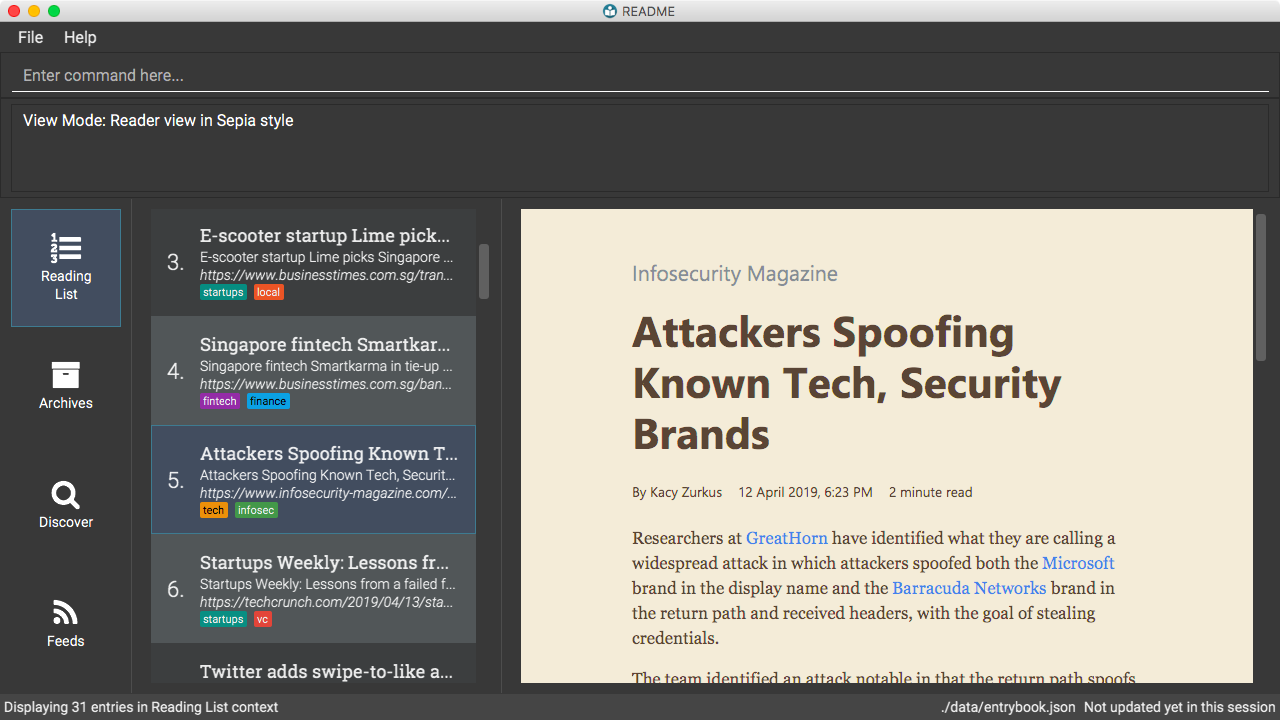
Task: Click the techcrunch.com URL text
Action: click(x=327, y=602)
